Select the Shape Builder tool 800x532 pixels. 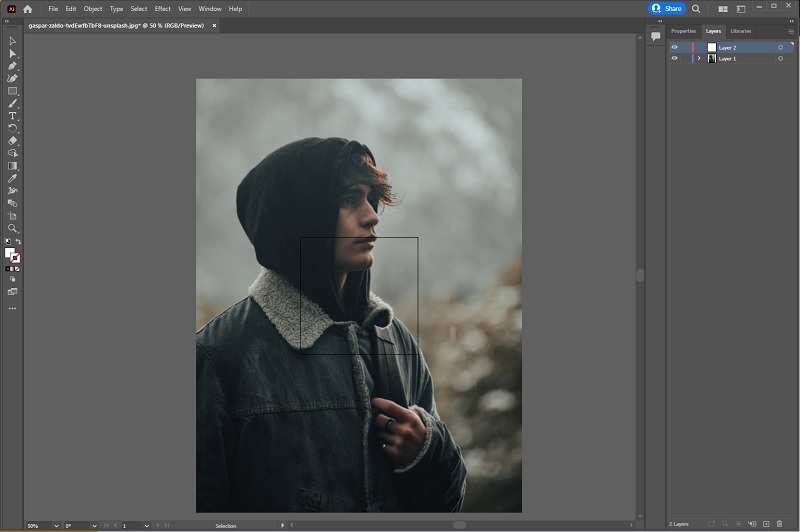[x=13, y=153]
